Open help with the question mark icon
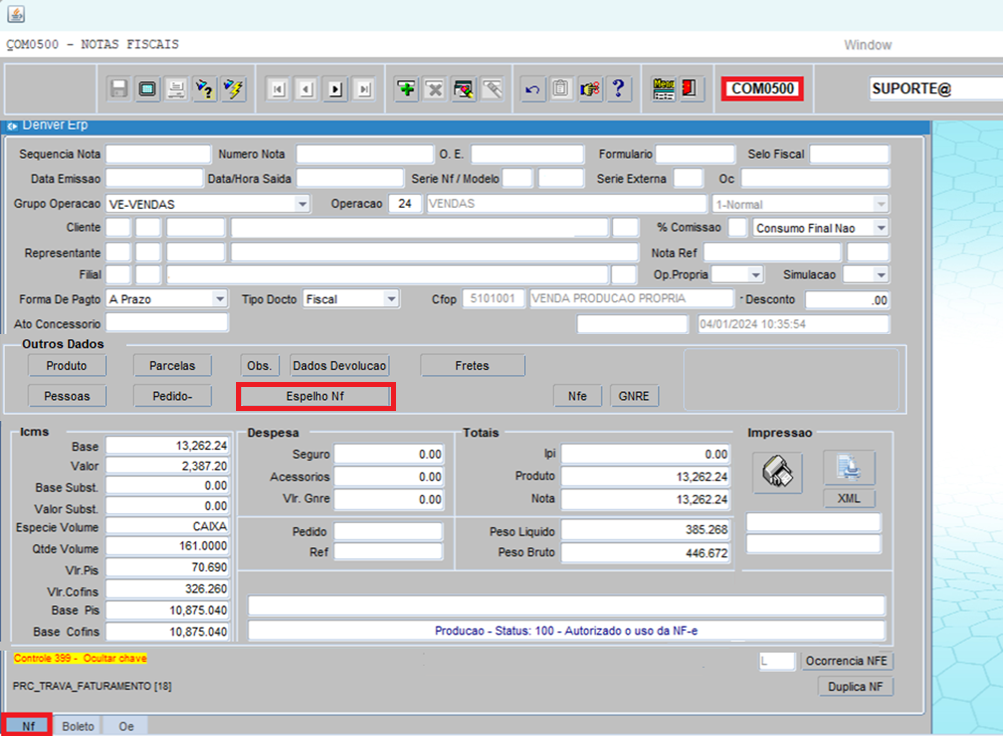This screenshot has height=736, width=1003. [x=618, y=89]
